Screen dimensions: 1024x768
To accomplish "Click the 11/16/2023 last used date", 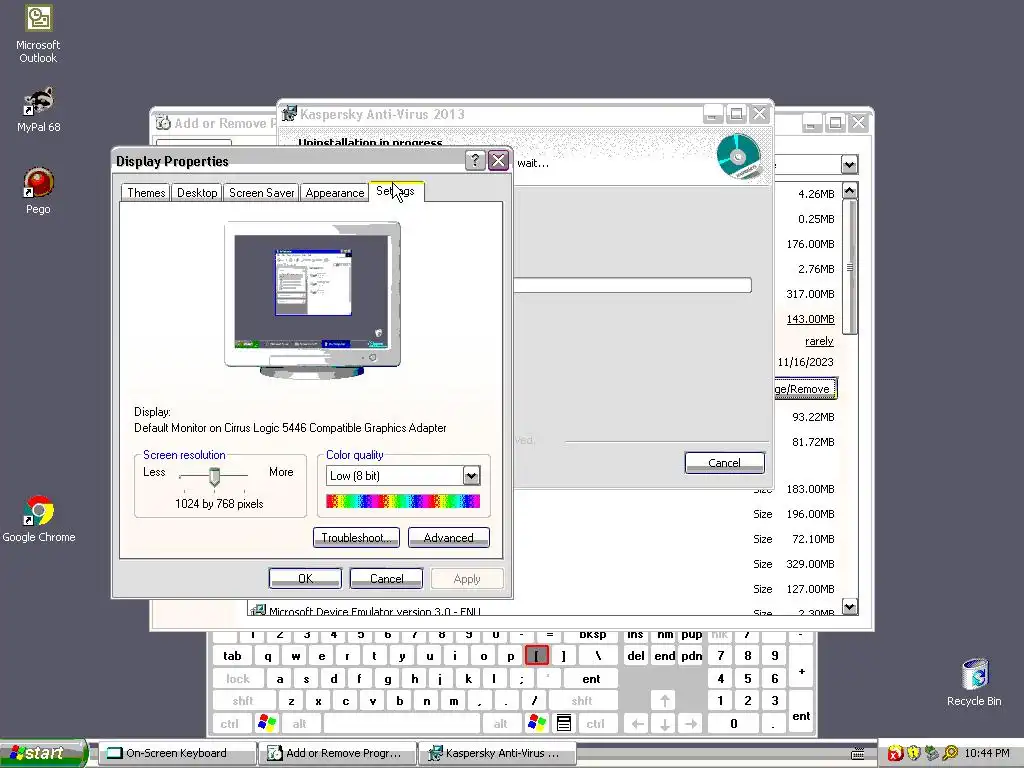I will [805, 362].
